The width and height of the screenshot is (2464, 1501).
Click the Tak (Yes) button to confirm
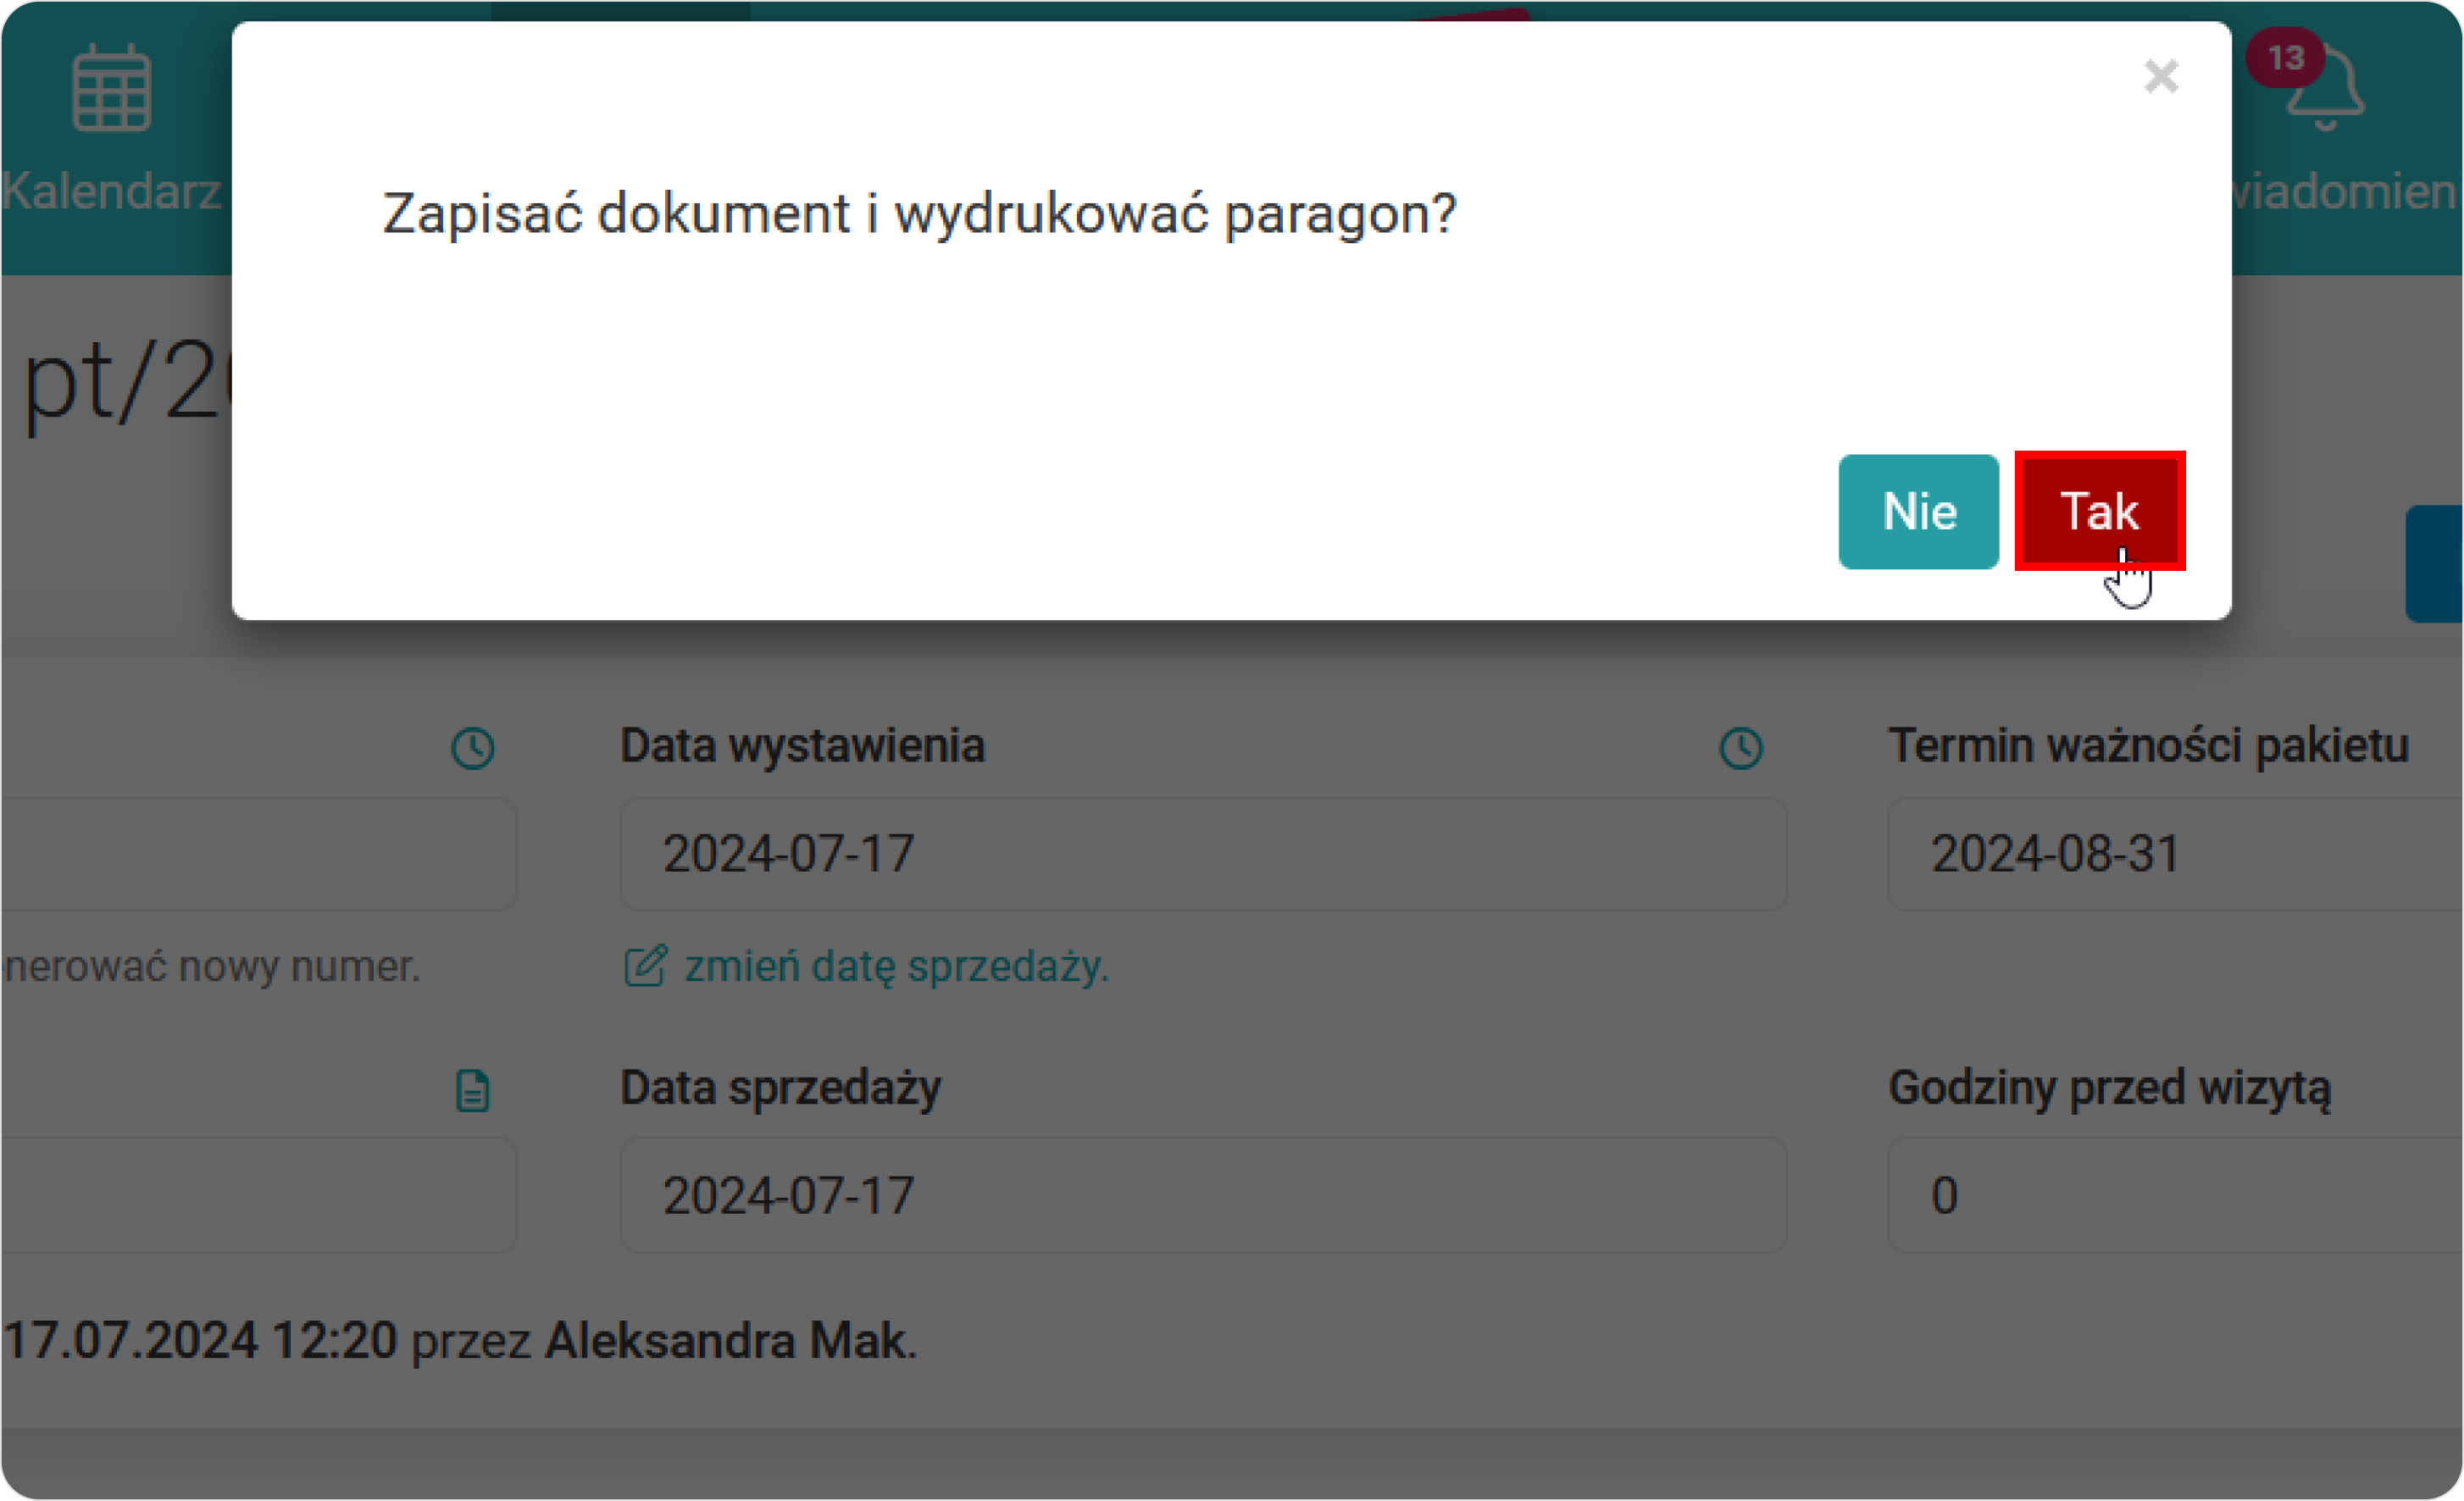[x=2098, y=510]
